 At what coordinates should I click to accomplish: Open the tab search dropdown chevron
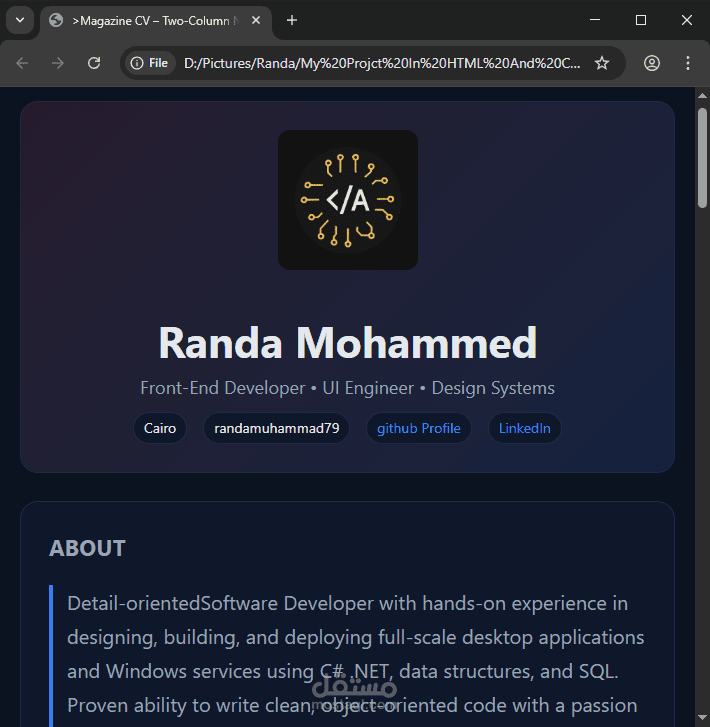(20, 20)
